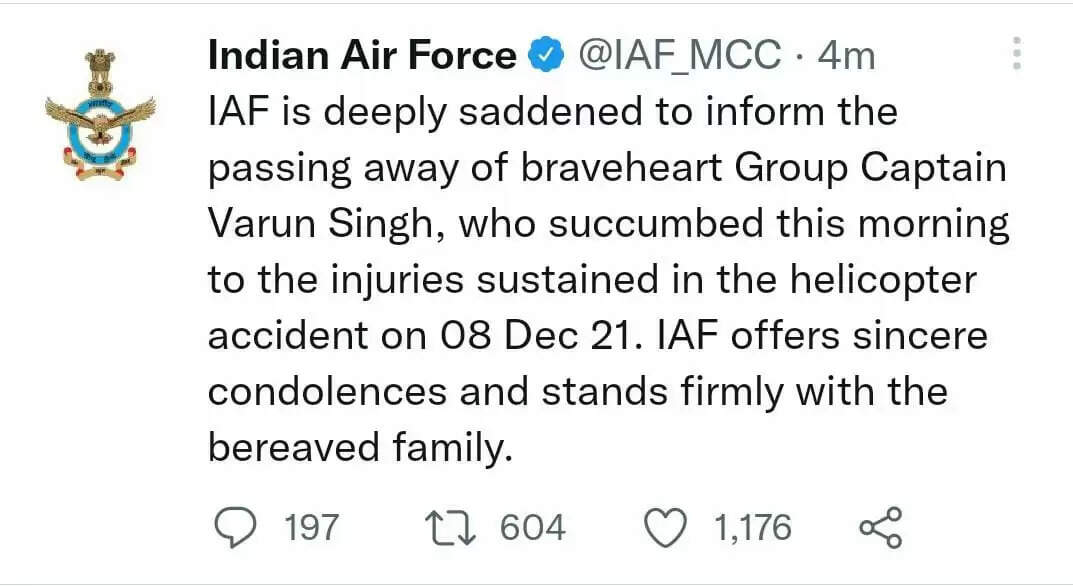This screenshot has width=1073, height=586.
Task: Click the 4m timestamp
Action: (847, 55)
